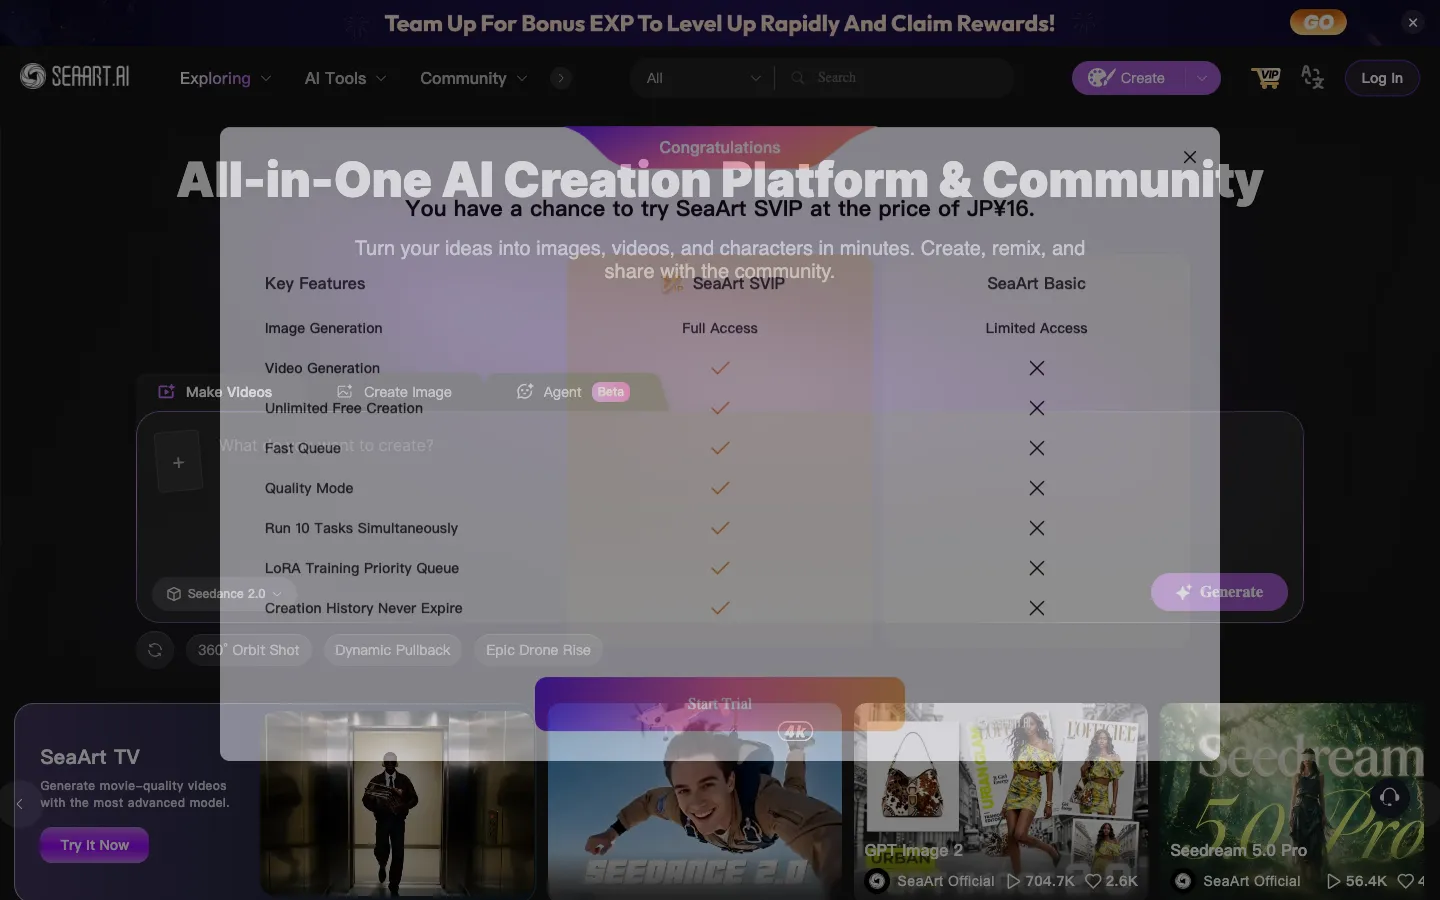Expand the Community menu
The width and height of the screenshot is (1440, 900).
coord(473,78)
